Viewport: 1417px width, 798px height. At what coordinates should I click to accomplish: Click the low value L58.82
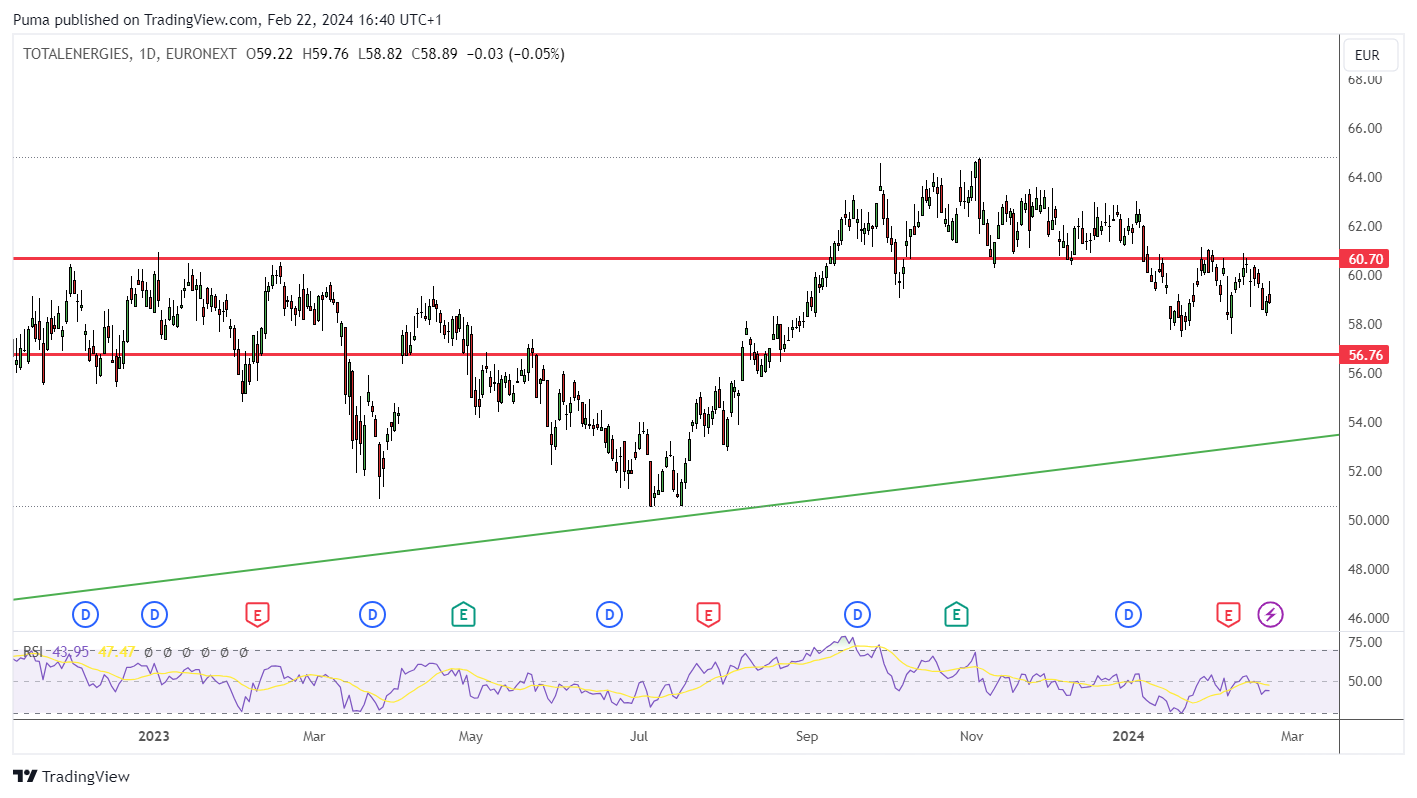[379, 54]
